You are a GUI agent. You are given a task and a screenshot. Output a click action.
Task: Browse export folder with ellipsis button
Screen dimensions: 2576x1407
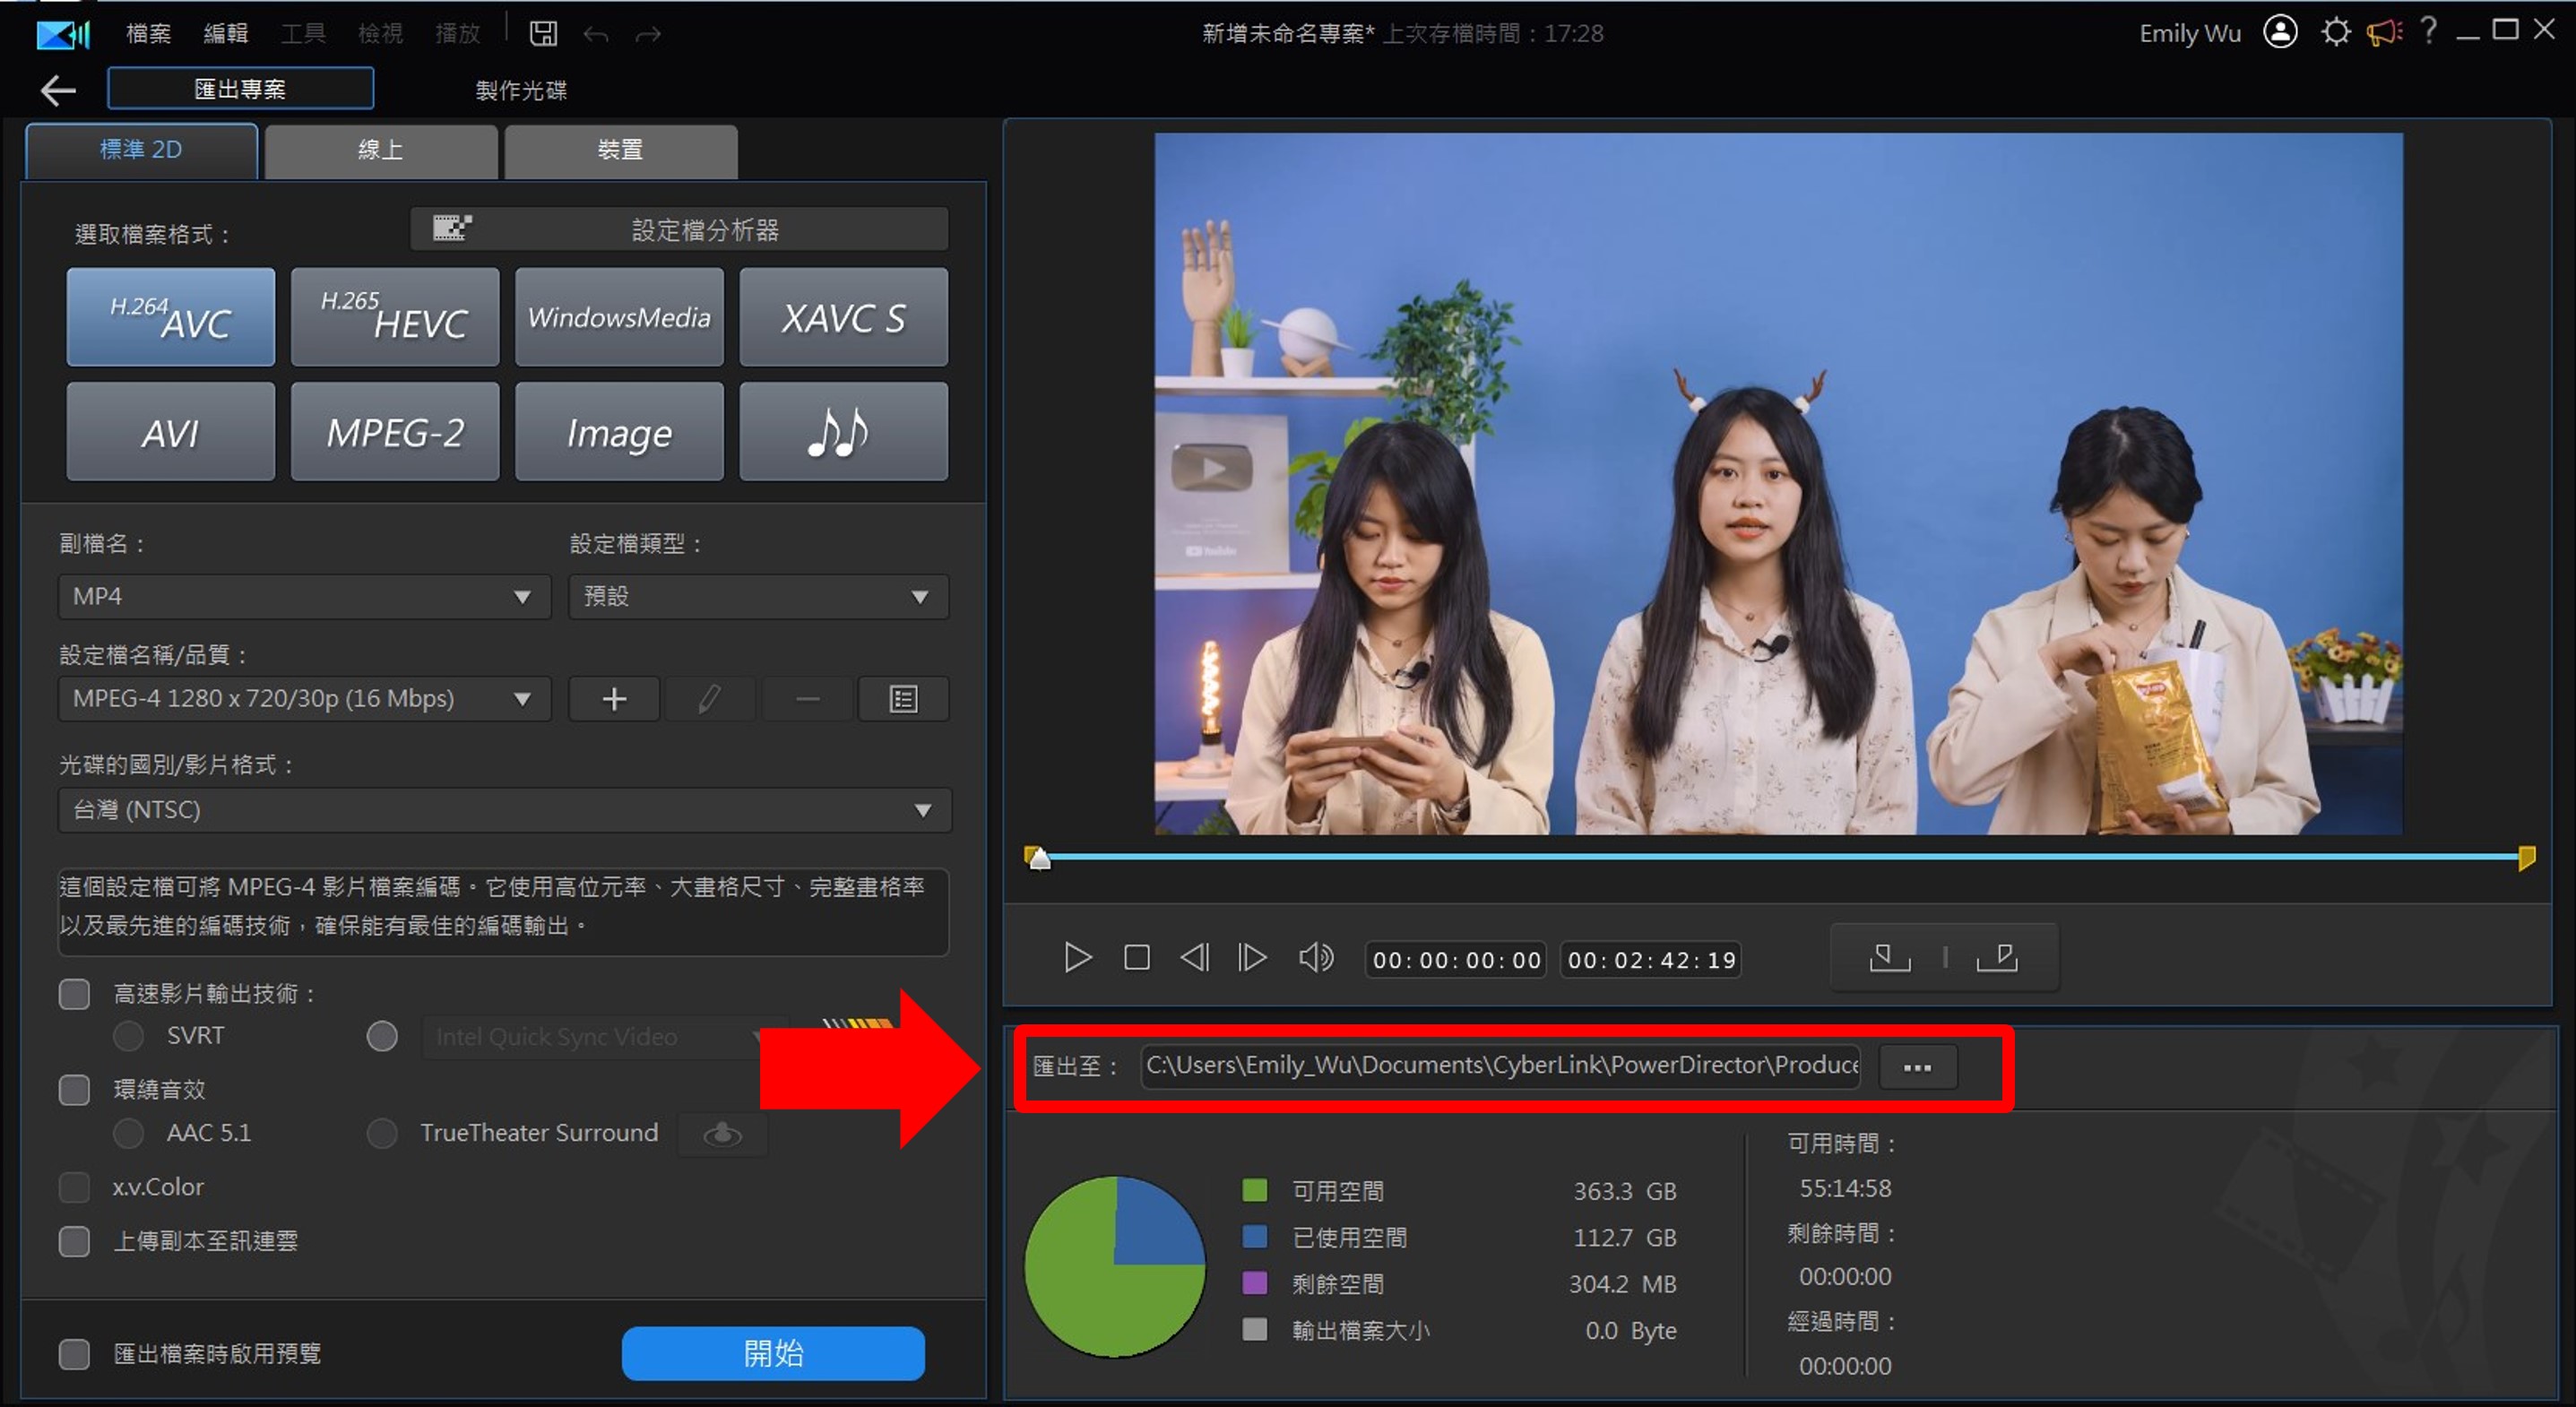pyautogui.click(x=1918, y=1067)
